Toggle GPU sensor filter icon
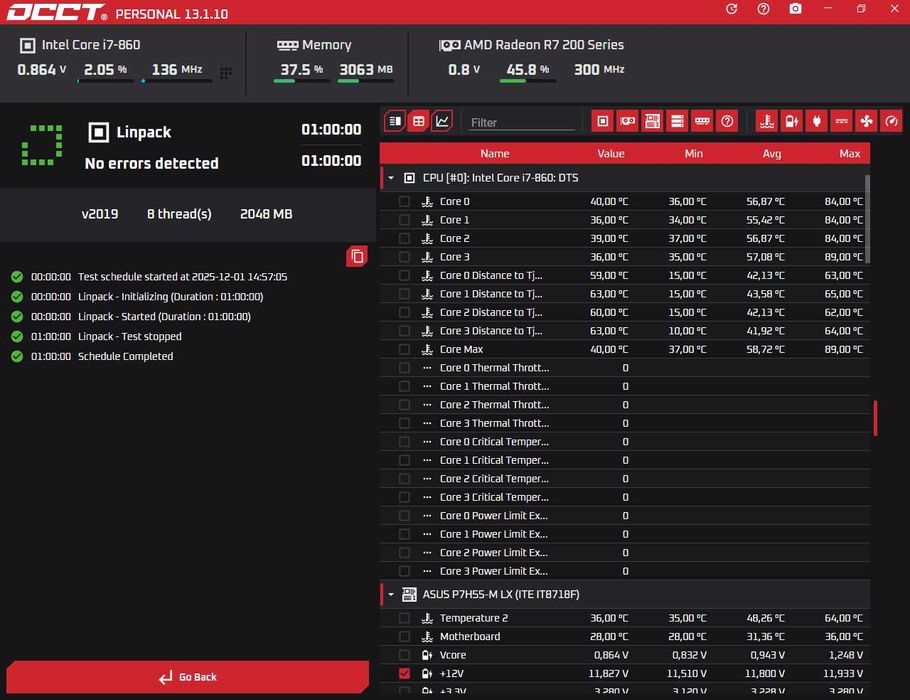Viewport: 910px width, 700px height. point(627,121)
